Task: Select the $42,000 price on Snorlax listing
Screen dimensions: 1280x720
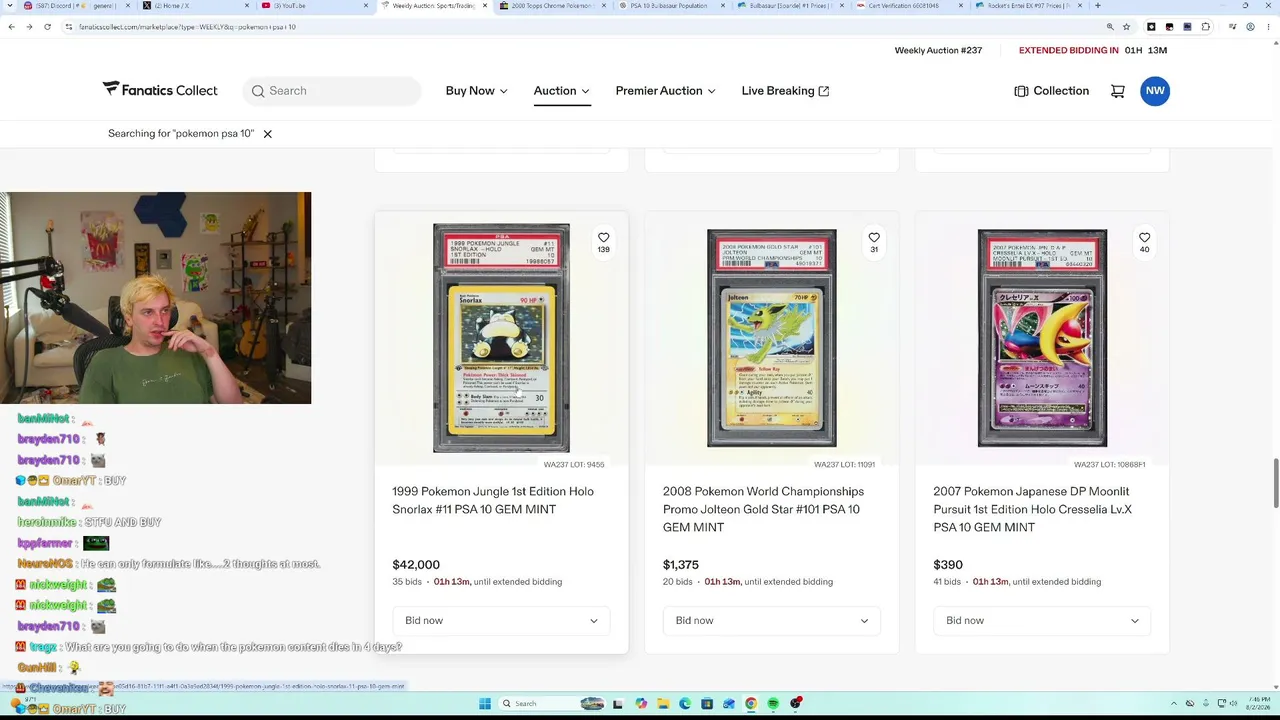Action: point(416,565)
